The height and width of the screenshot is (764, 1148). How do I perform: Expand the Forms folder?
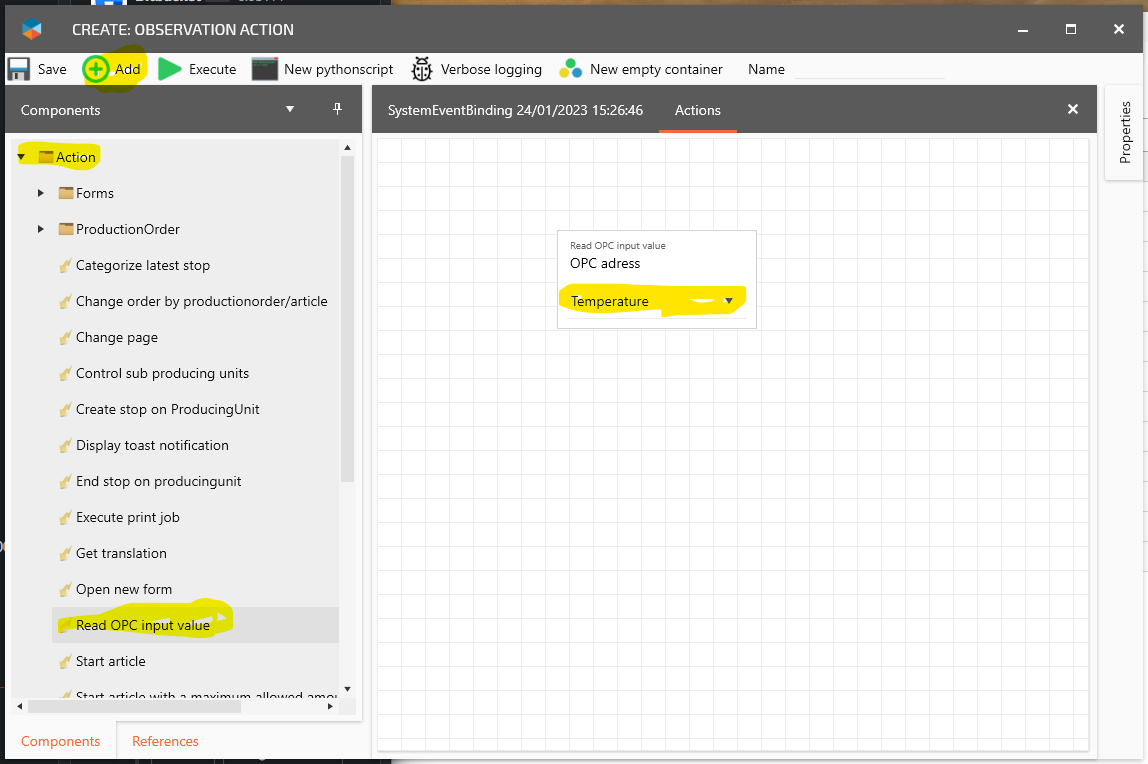[40, 193]
